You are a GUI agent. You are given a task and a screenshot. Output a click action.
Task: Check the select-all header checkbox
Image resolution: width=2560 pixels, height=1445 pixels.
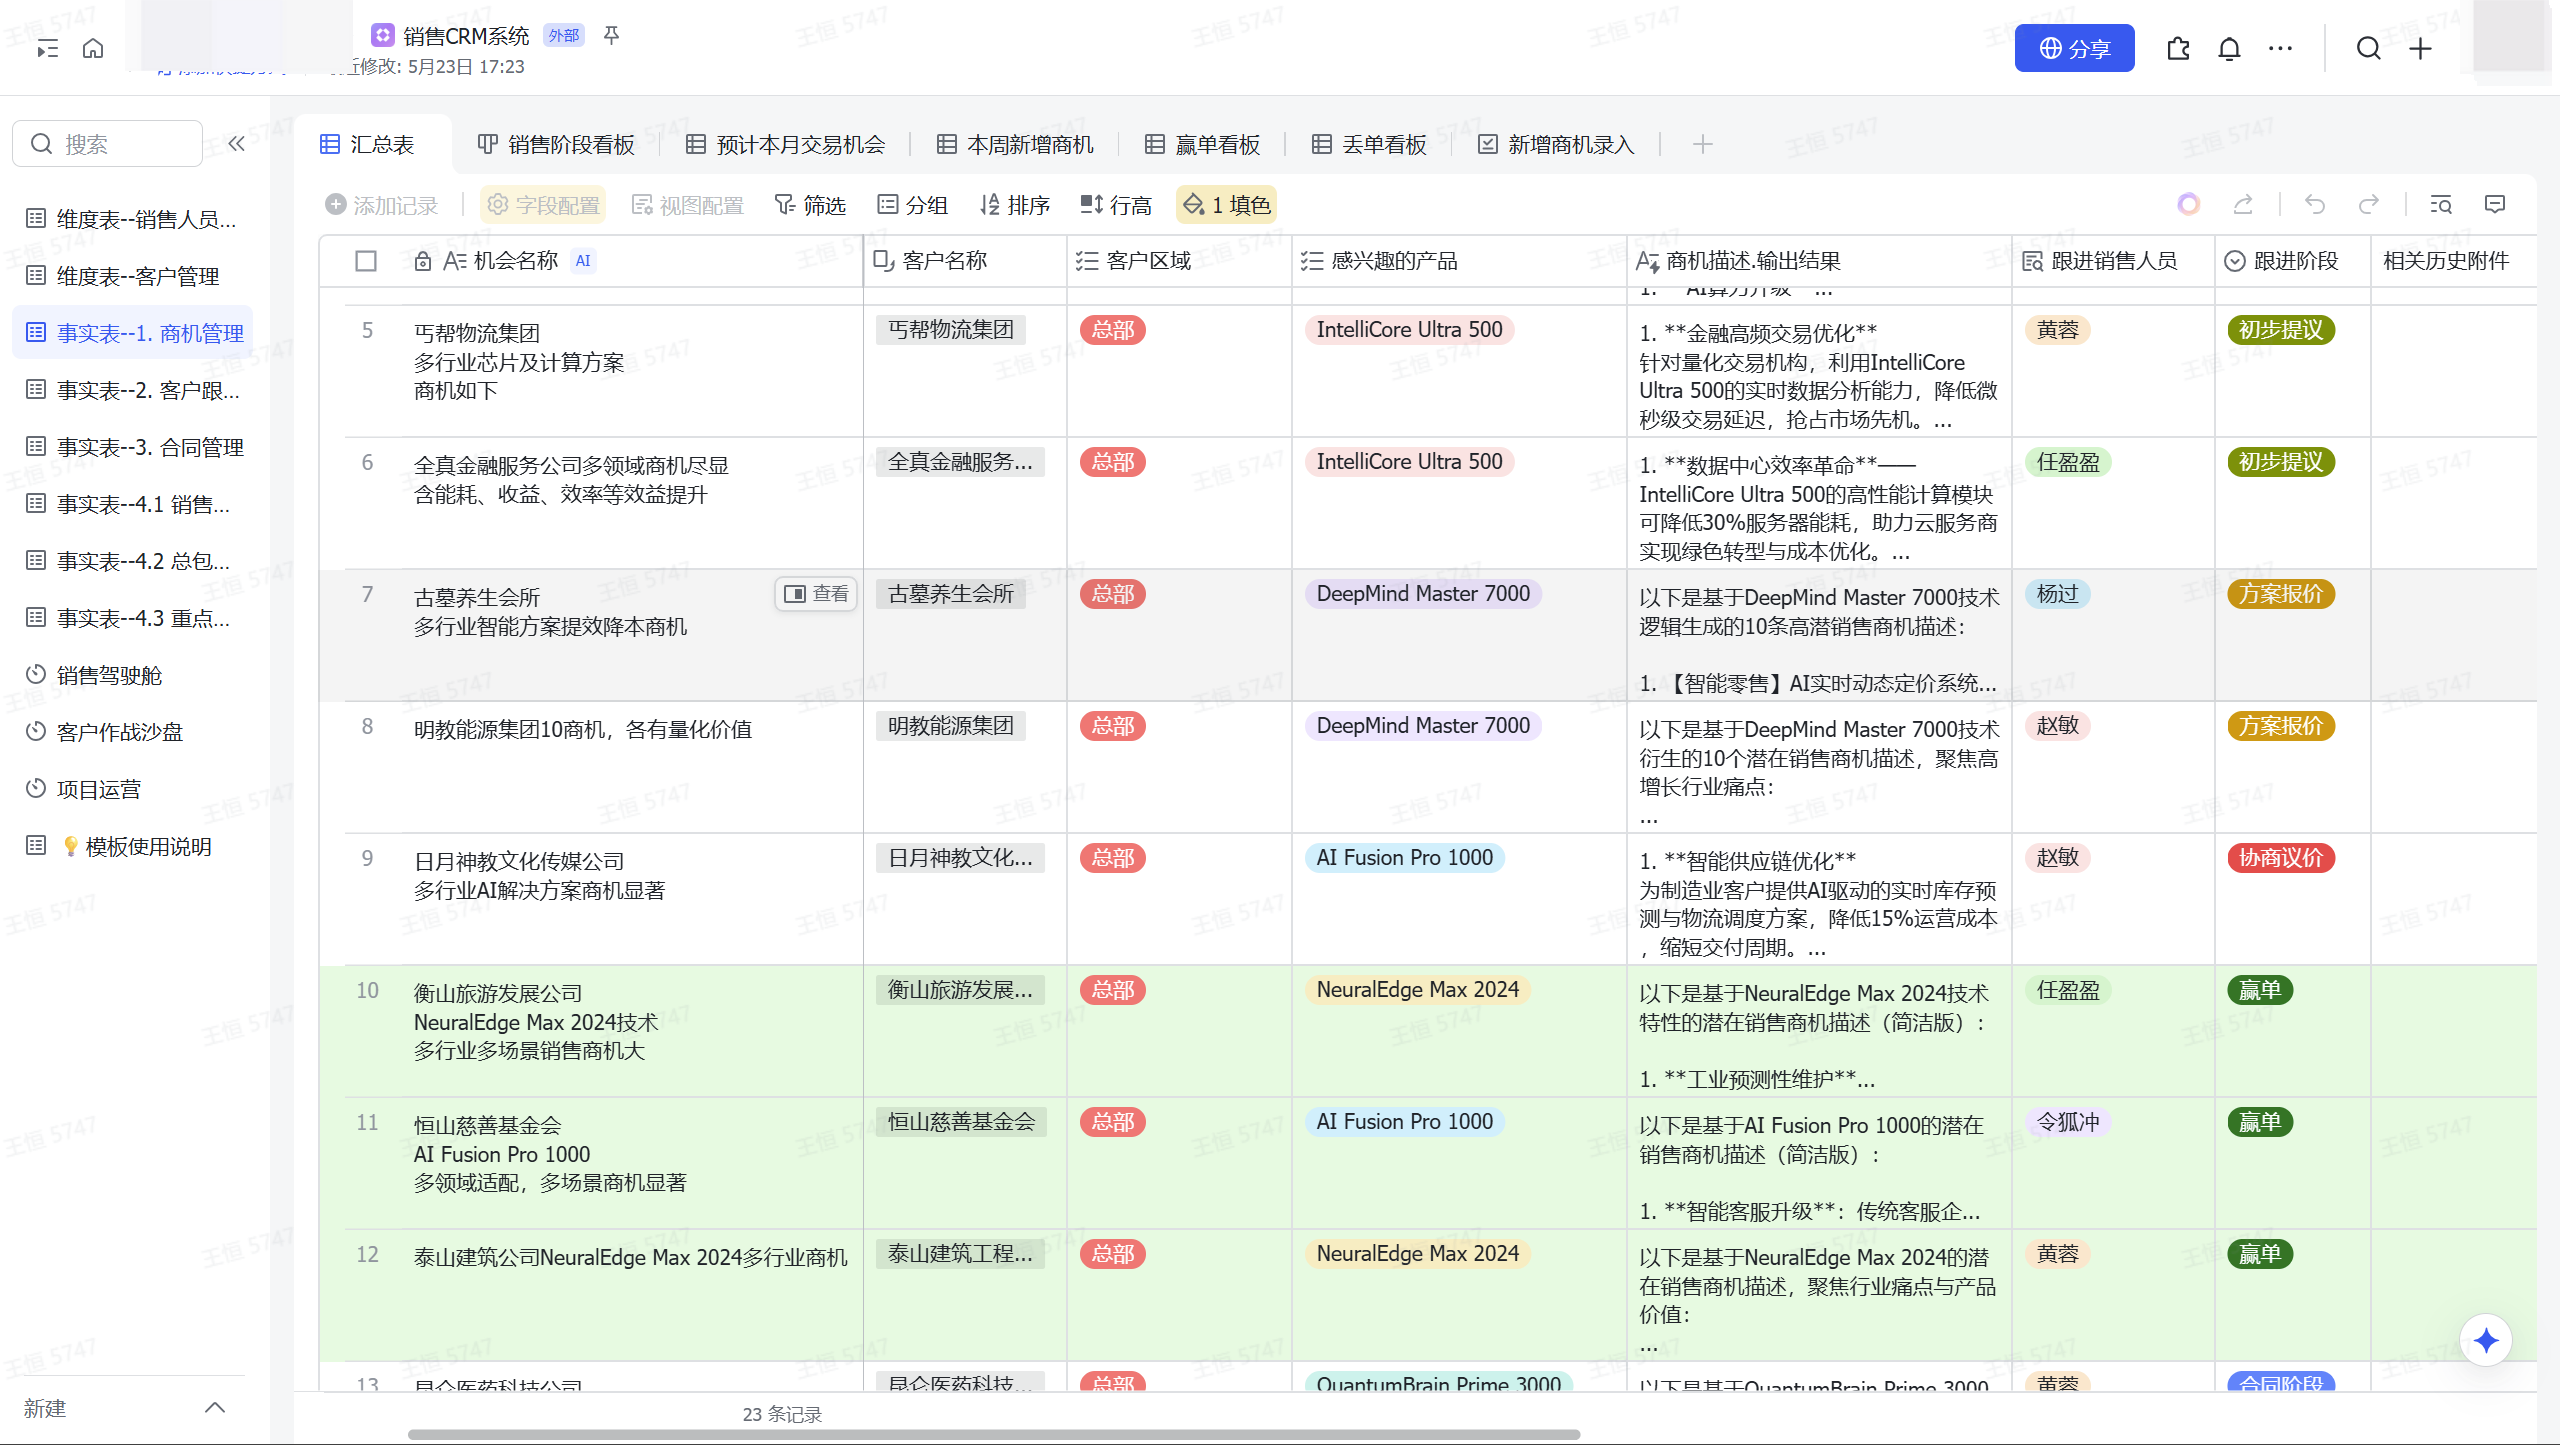point(366,261)
